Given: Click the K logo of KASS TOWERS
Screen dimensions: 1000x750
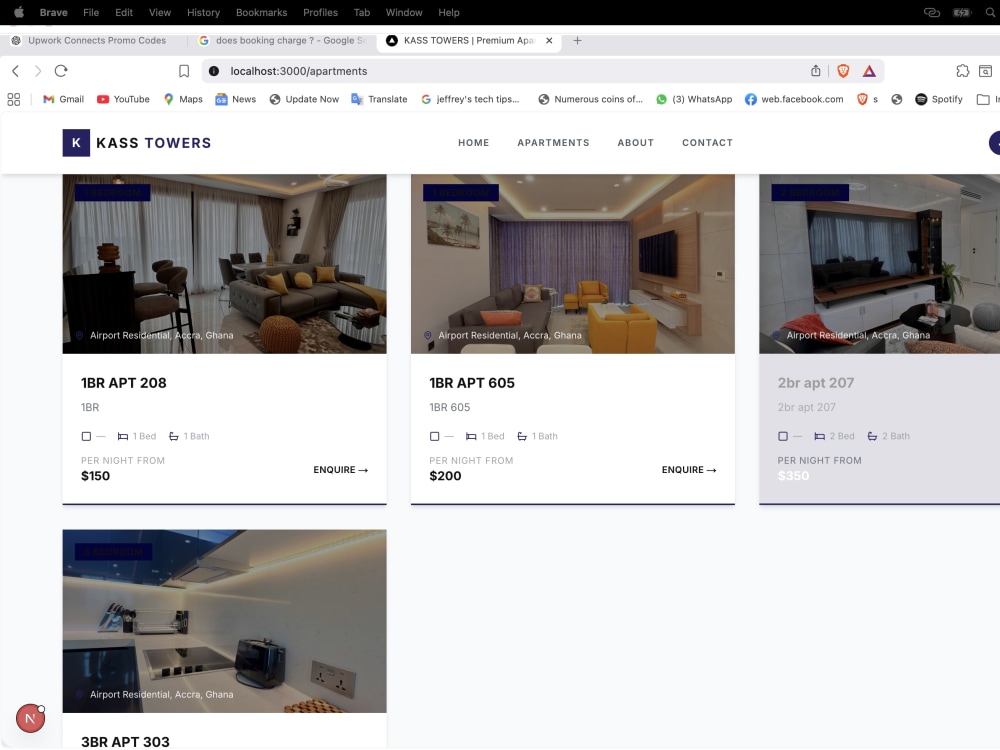Looking at the screenshot, I should 76,143.
